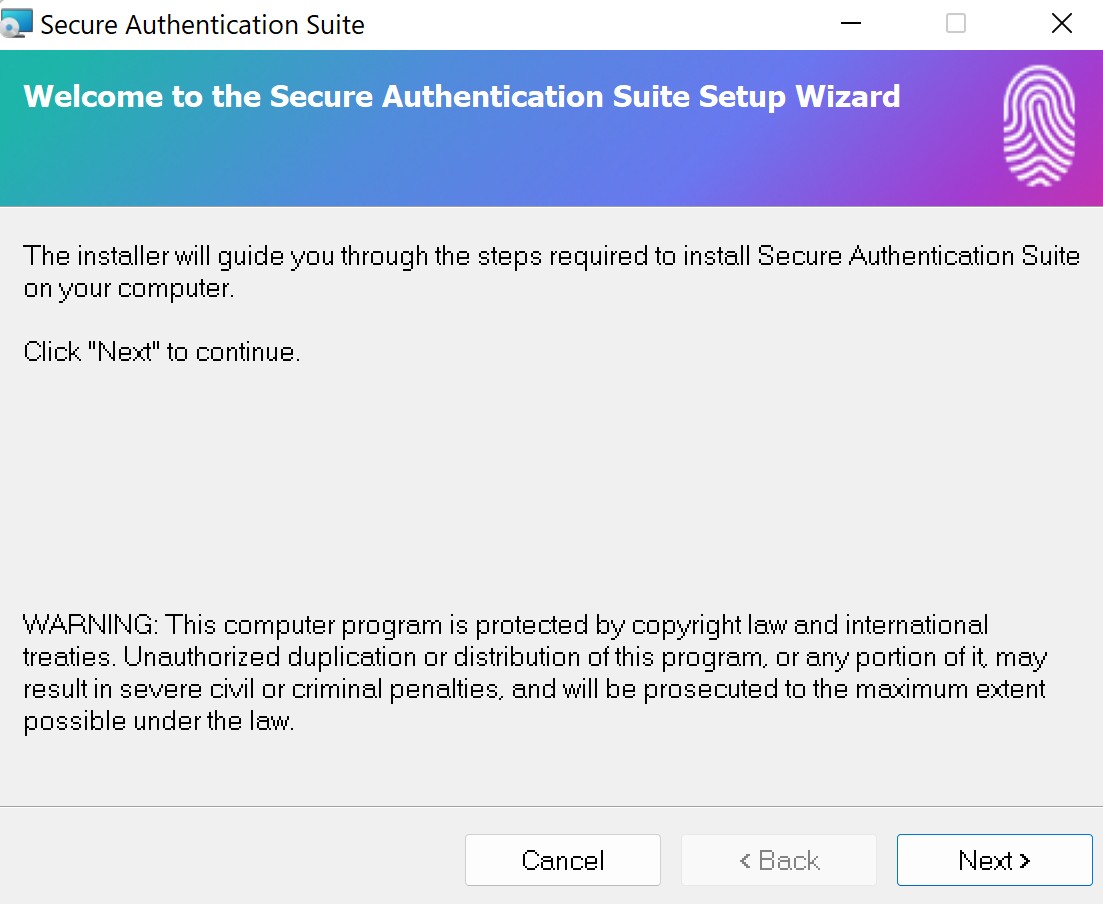Close the setup wizard with the X
The height and width of the screenshot is (904, 1103).
1061,23
